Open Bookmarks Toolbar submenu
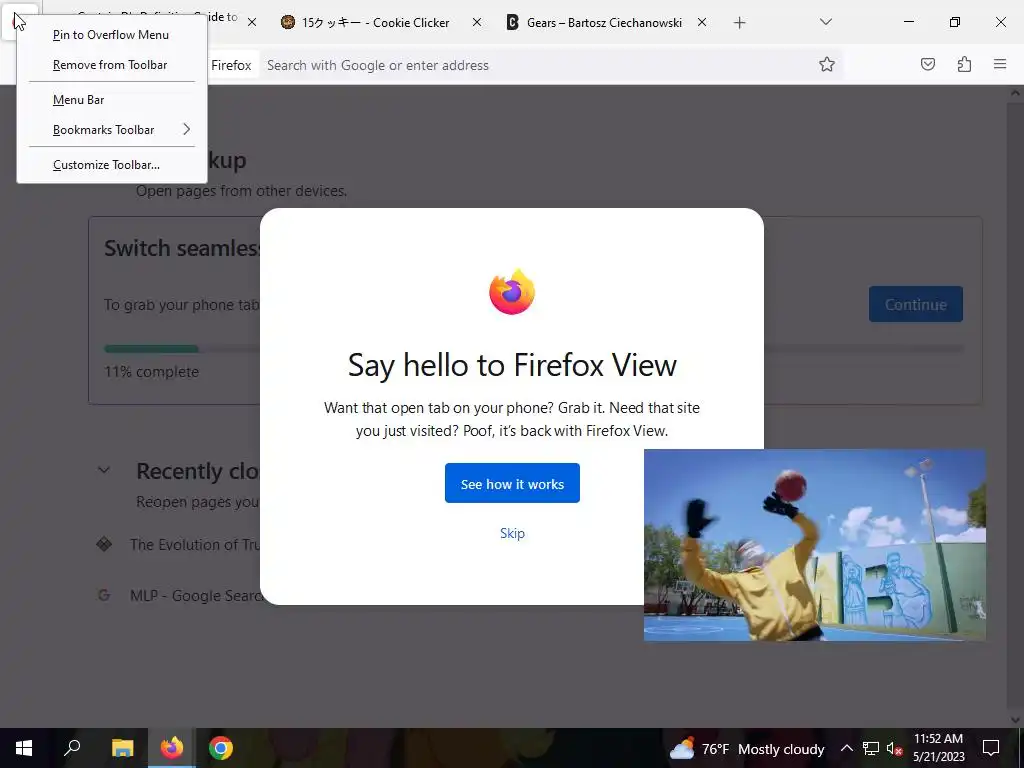The height and width of the screenshot is (768, 1024). click(112, 129)
